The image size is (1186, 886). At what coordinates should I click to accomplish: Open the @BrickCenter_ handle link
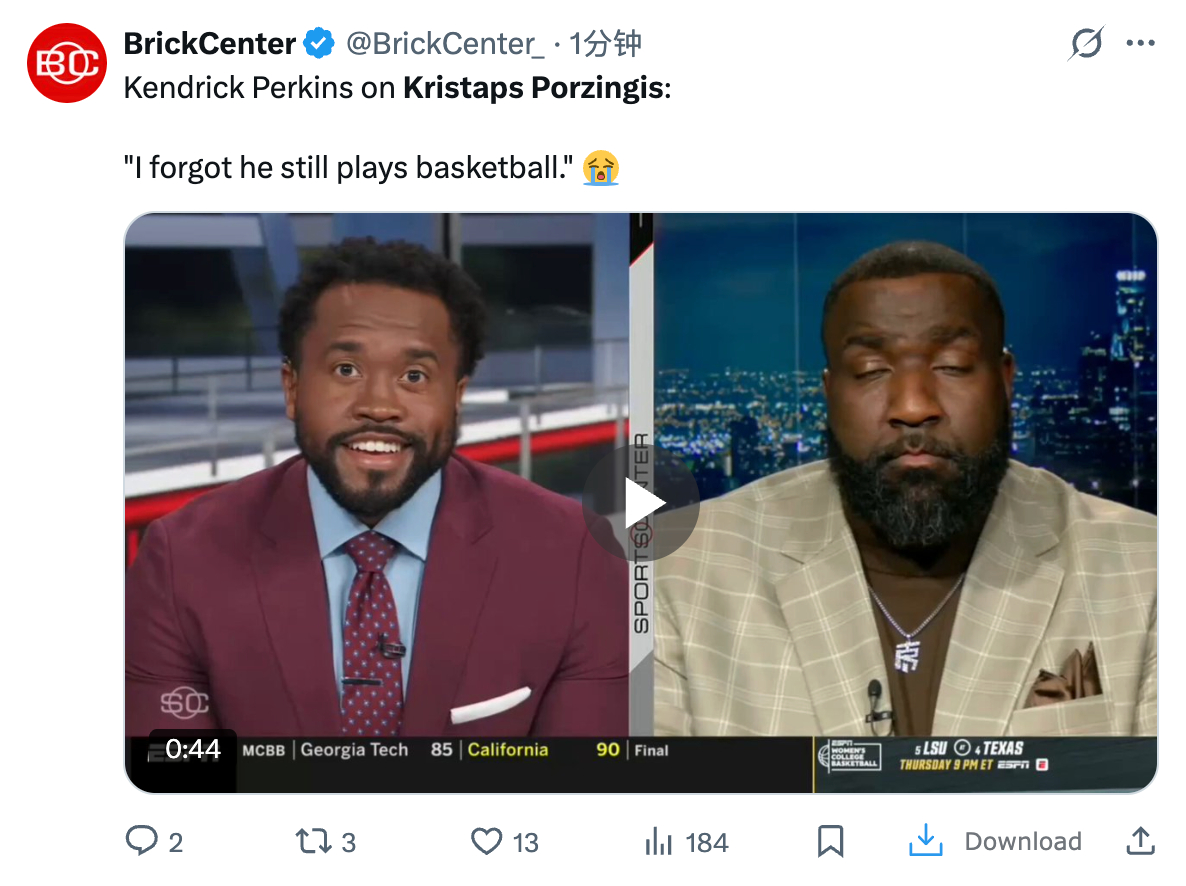click(445, 44)
